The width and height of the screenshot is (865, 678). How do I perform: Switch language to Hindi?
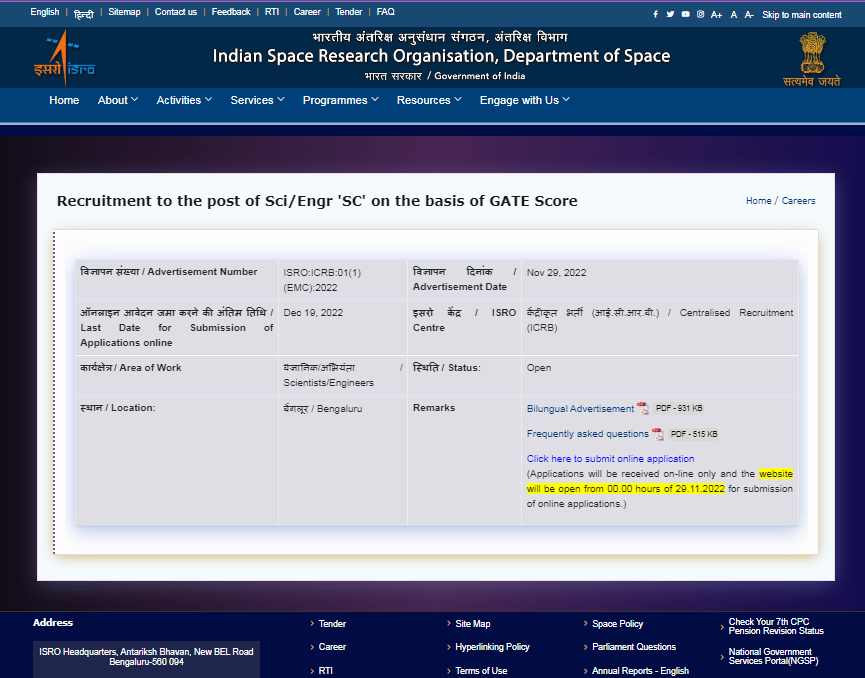[x=83, y=12]
